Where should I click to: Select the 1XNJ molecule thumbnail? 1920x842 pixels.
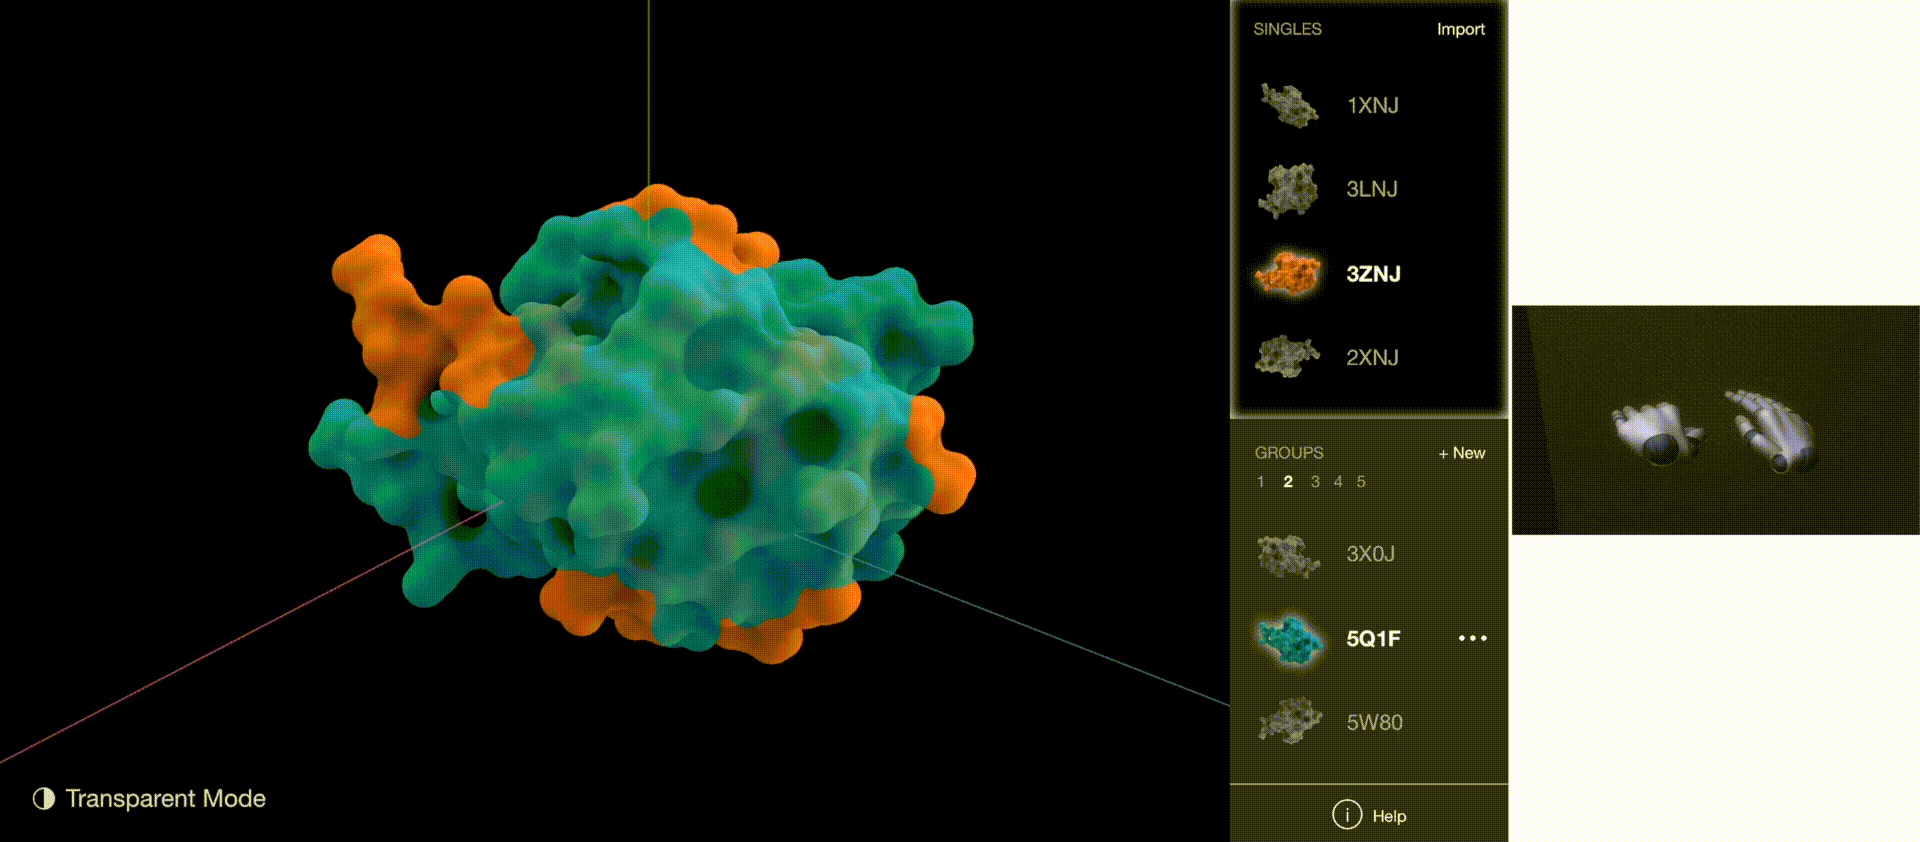(x=1288, y=105)
